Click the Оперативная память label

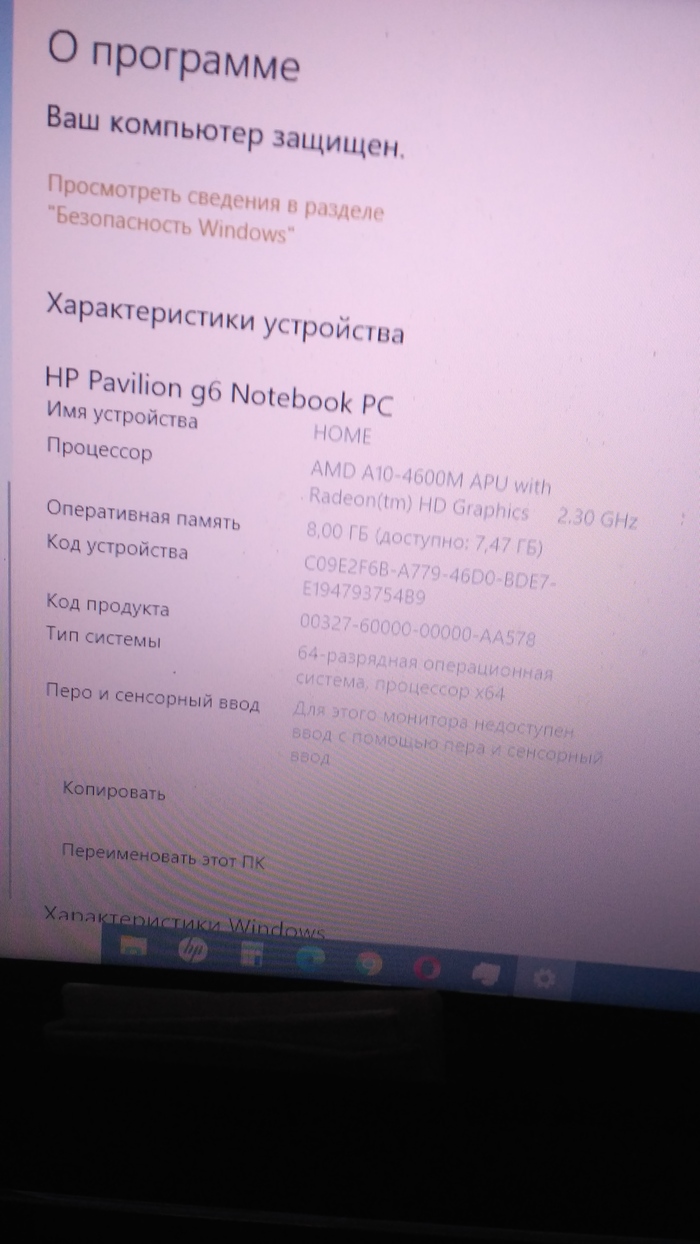click(x=143, y=514)
